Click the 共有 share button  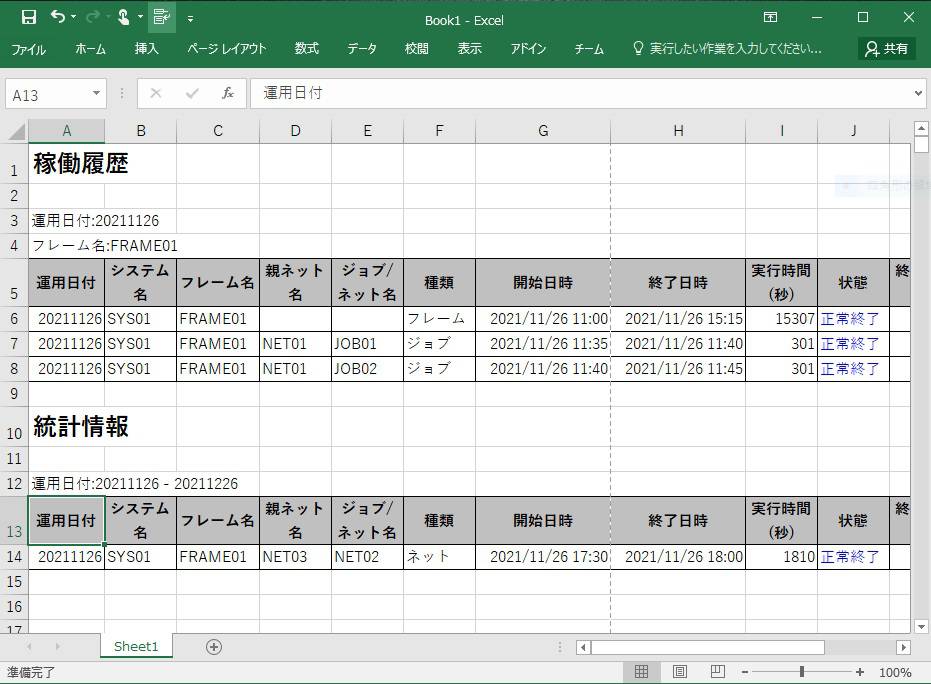tap(886, 49)
